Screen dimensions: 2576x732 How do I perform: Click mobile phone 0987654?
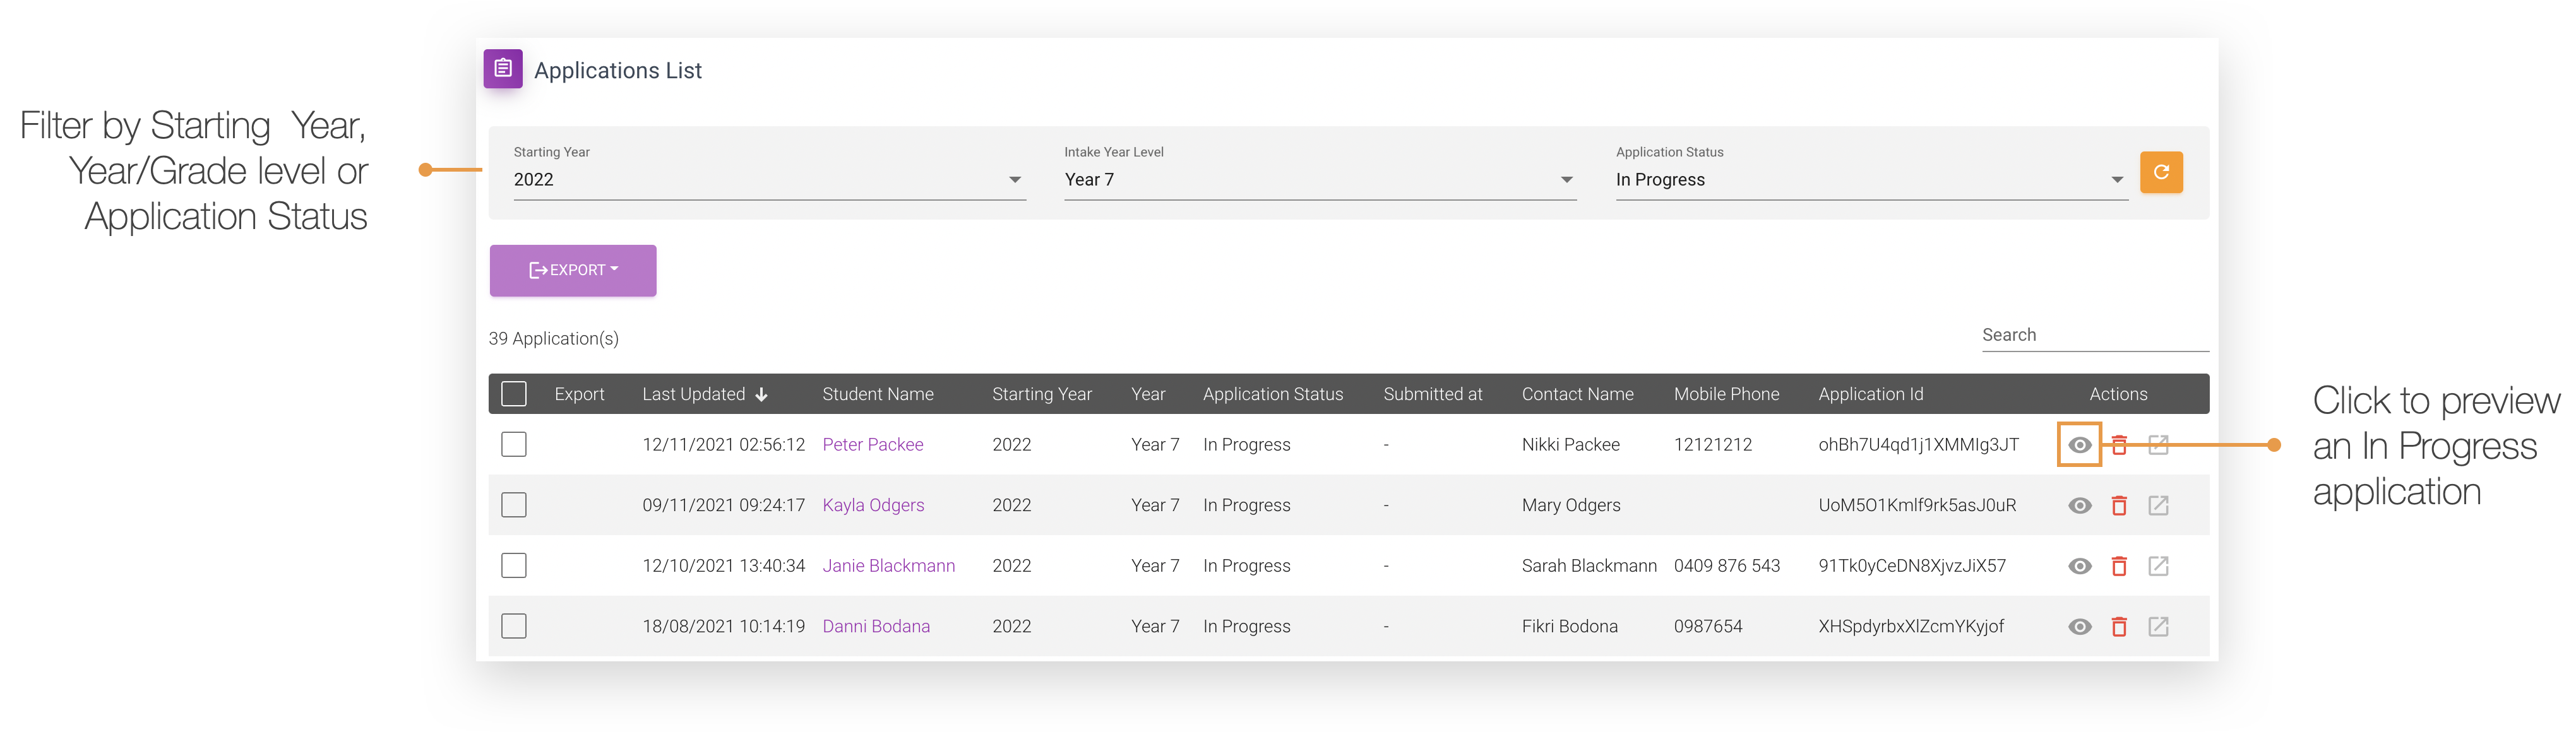coord(1708,626)
